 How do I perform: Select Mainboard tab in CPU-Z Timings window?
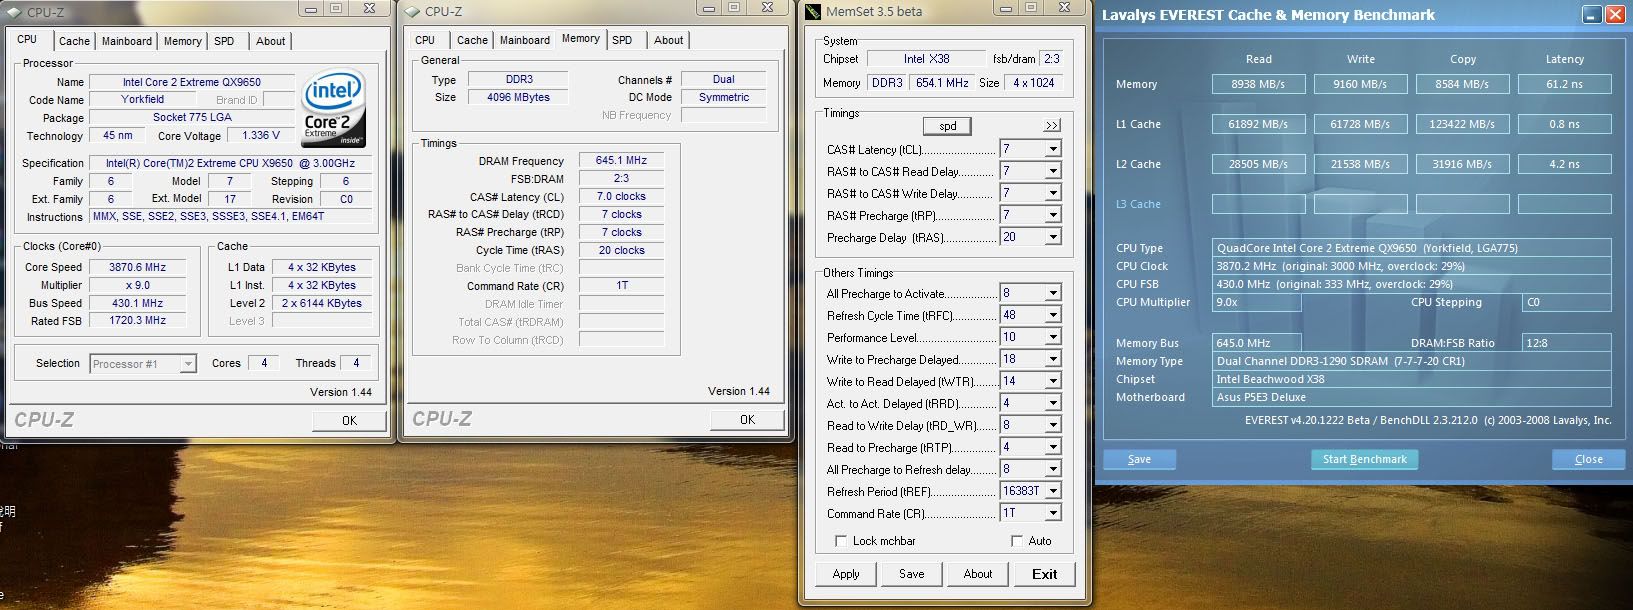[x=525, y=40]
